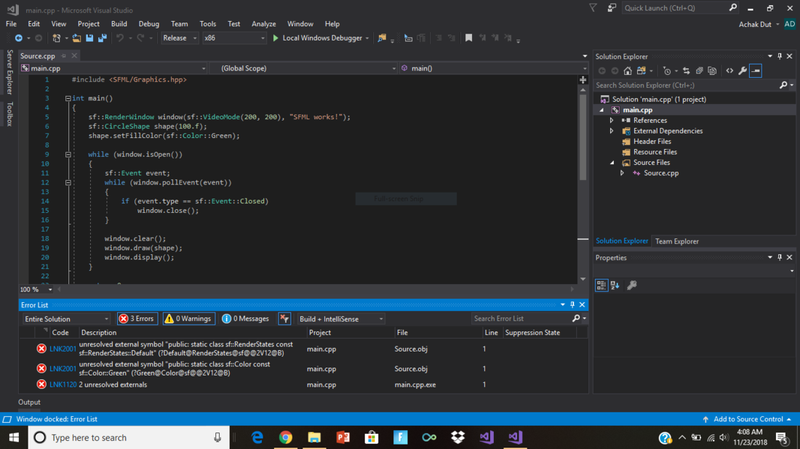Click Pending Changes Filter clock icon
This screenshot has width=800, height=449.
[x=667, y=71]
